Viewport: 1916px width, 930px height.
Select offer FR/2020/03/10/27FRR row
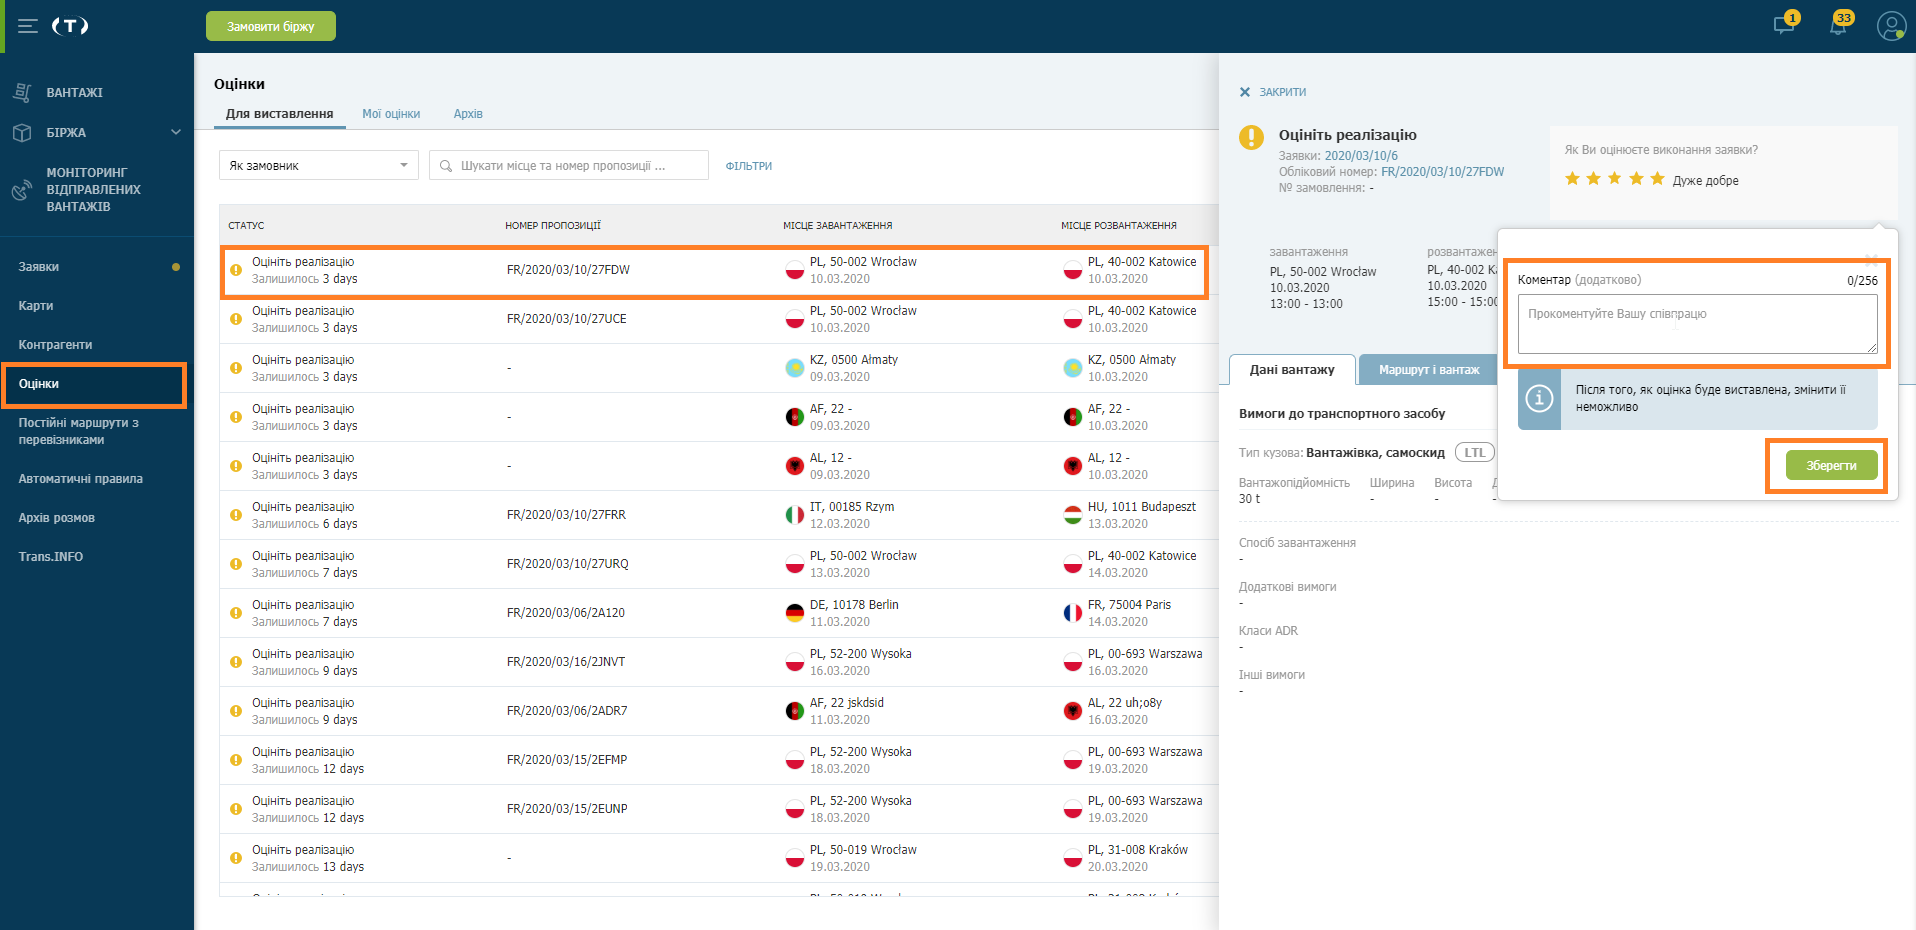coord(718,516)
